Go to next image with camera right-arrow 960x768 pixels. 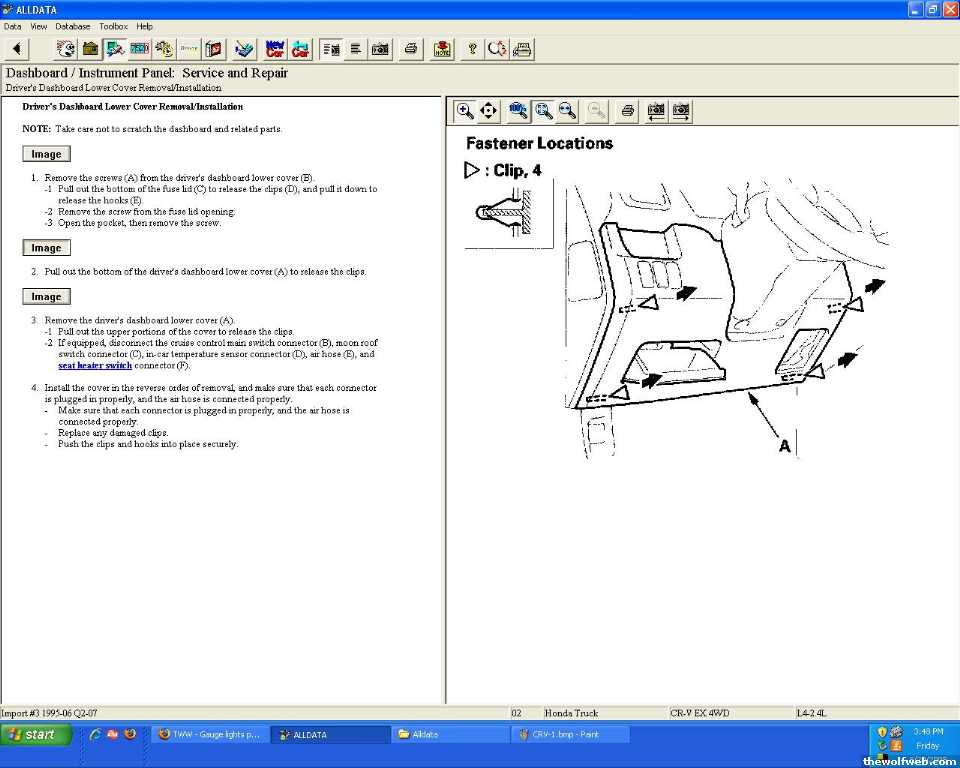pos(682,111)
